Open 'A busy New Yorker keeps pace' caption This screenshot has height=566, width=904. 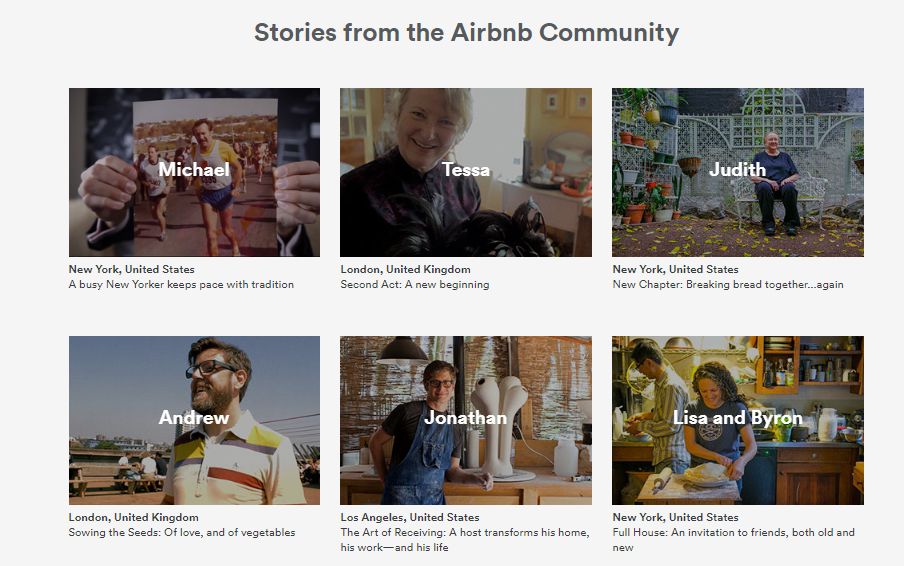(x=181, y=284)
